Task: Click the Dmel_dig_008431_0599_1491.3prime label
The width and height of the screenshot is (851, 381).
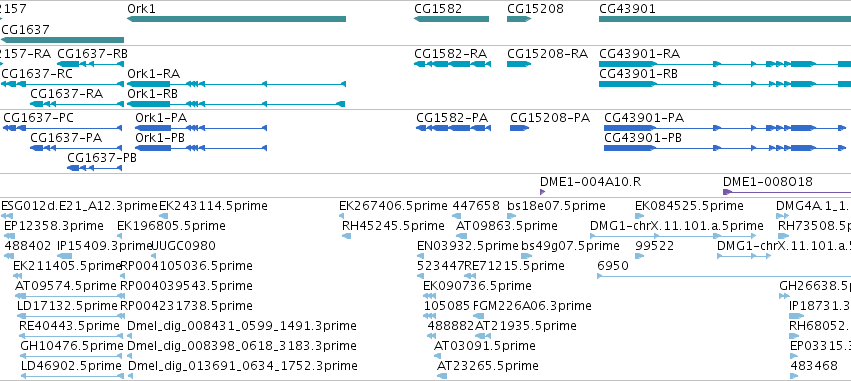Action: pyautogui.click(x=242, y=326)
